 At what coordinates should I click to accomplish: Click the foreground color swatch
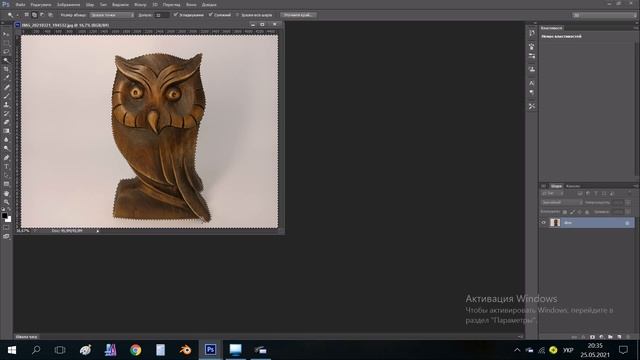point(4,215)
